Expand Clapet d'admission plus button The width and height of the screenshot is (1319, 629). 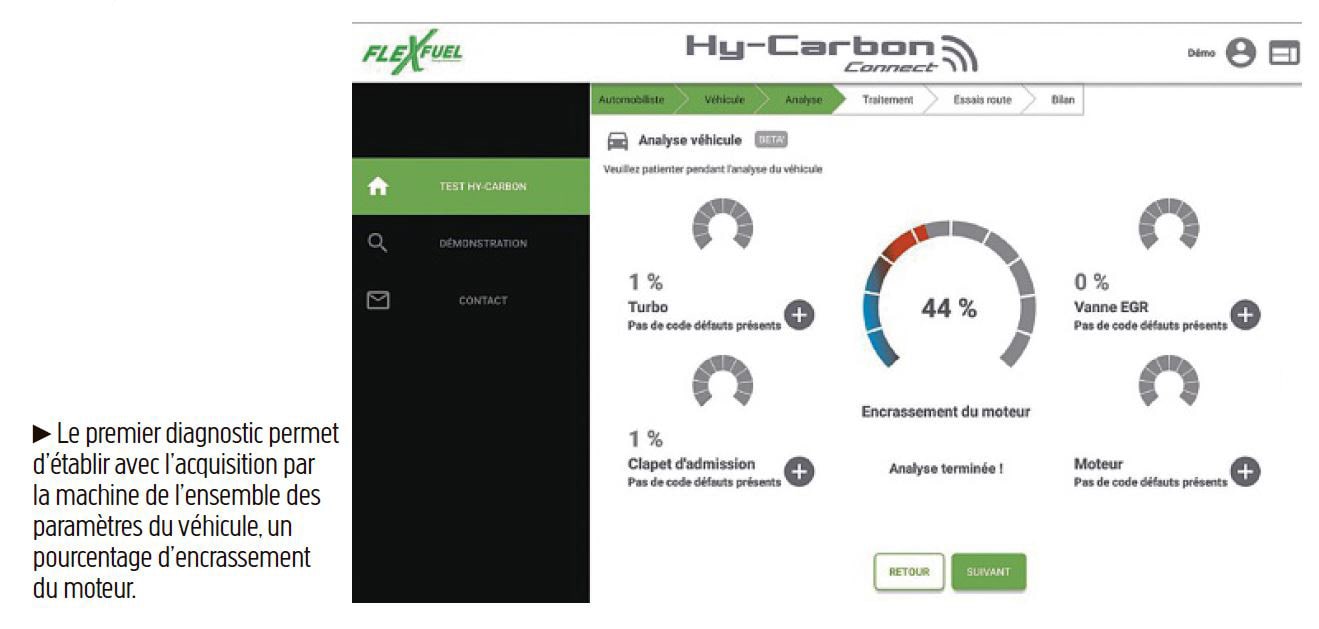(x=798, y=471)
